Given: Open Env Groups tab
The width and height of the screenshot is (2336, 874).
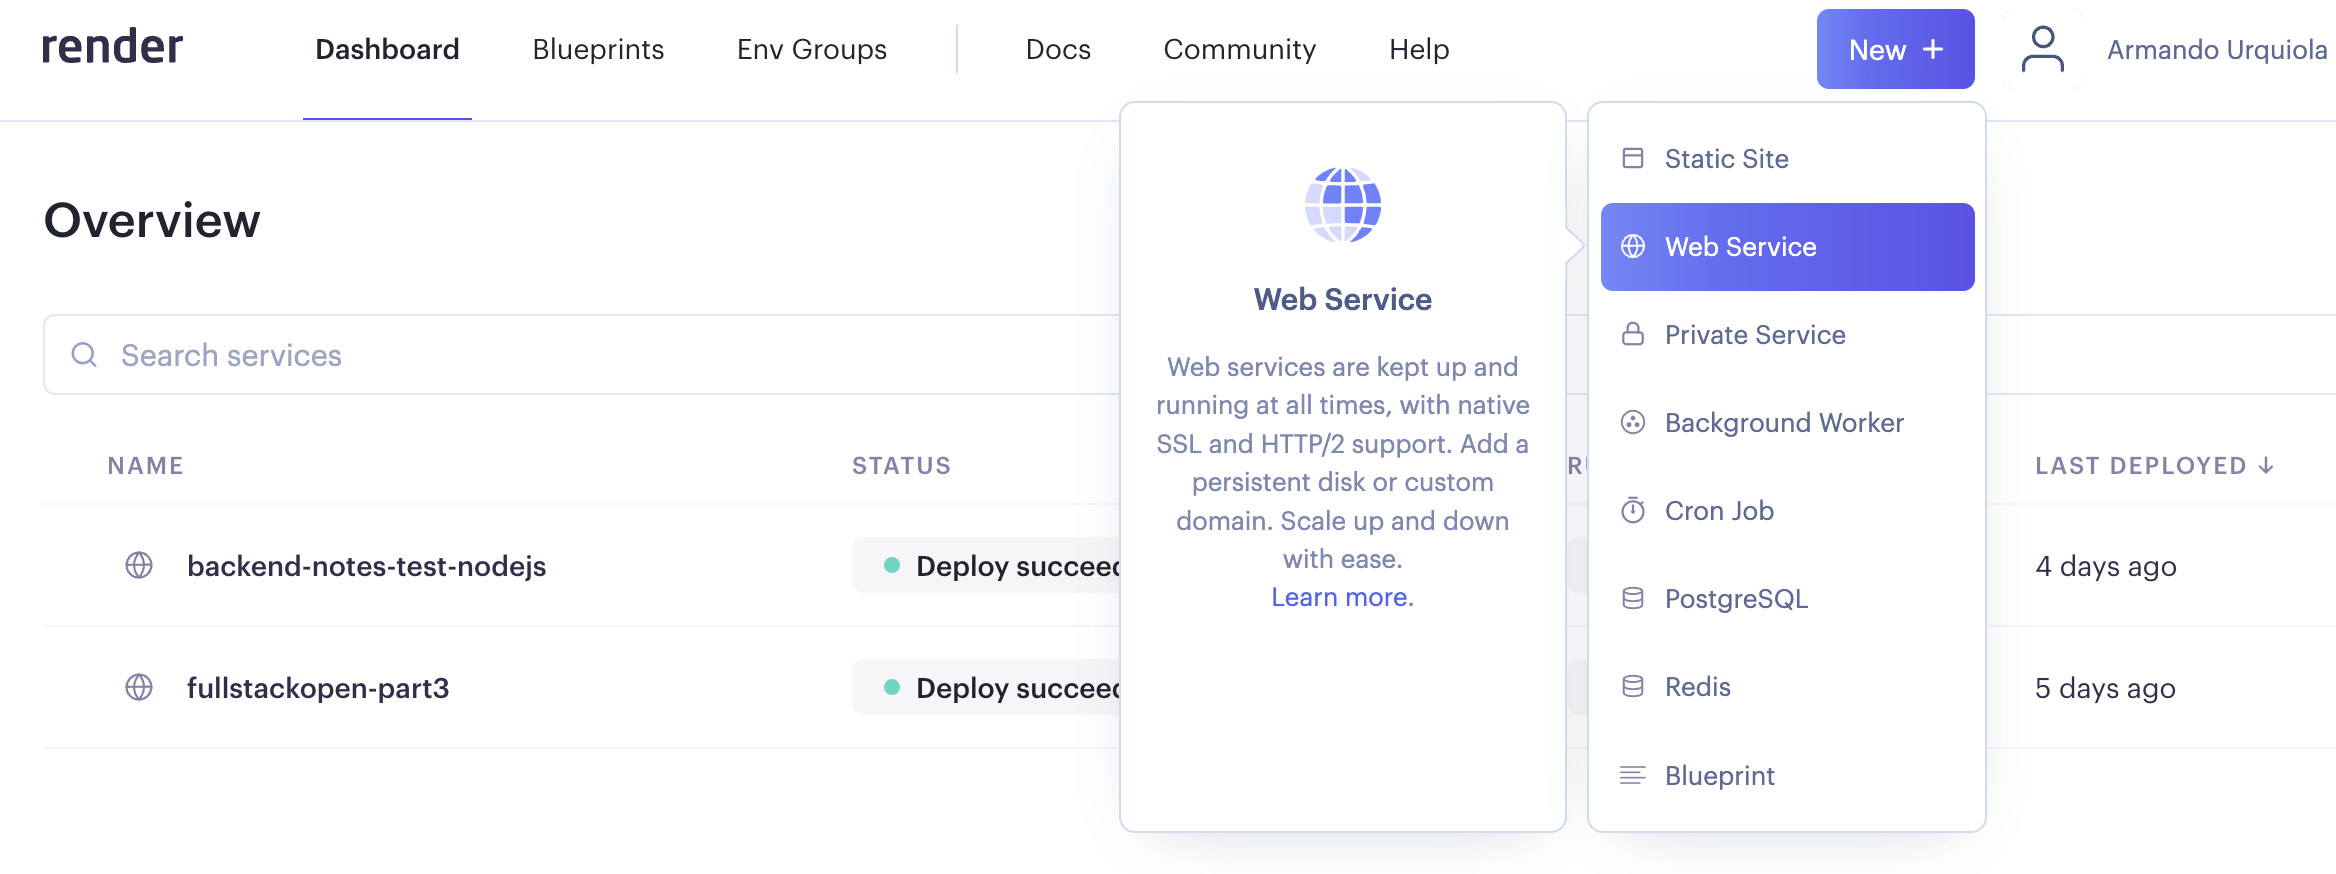Looking at the screenshot, I should (x=812, y=49).
